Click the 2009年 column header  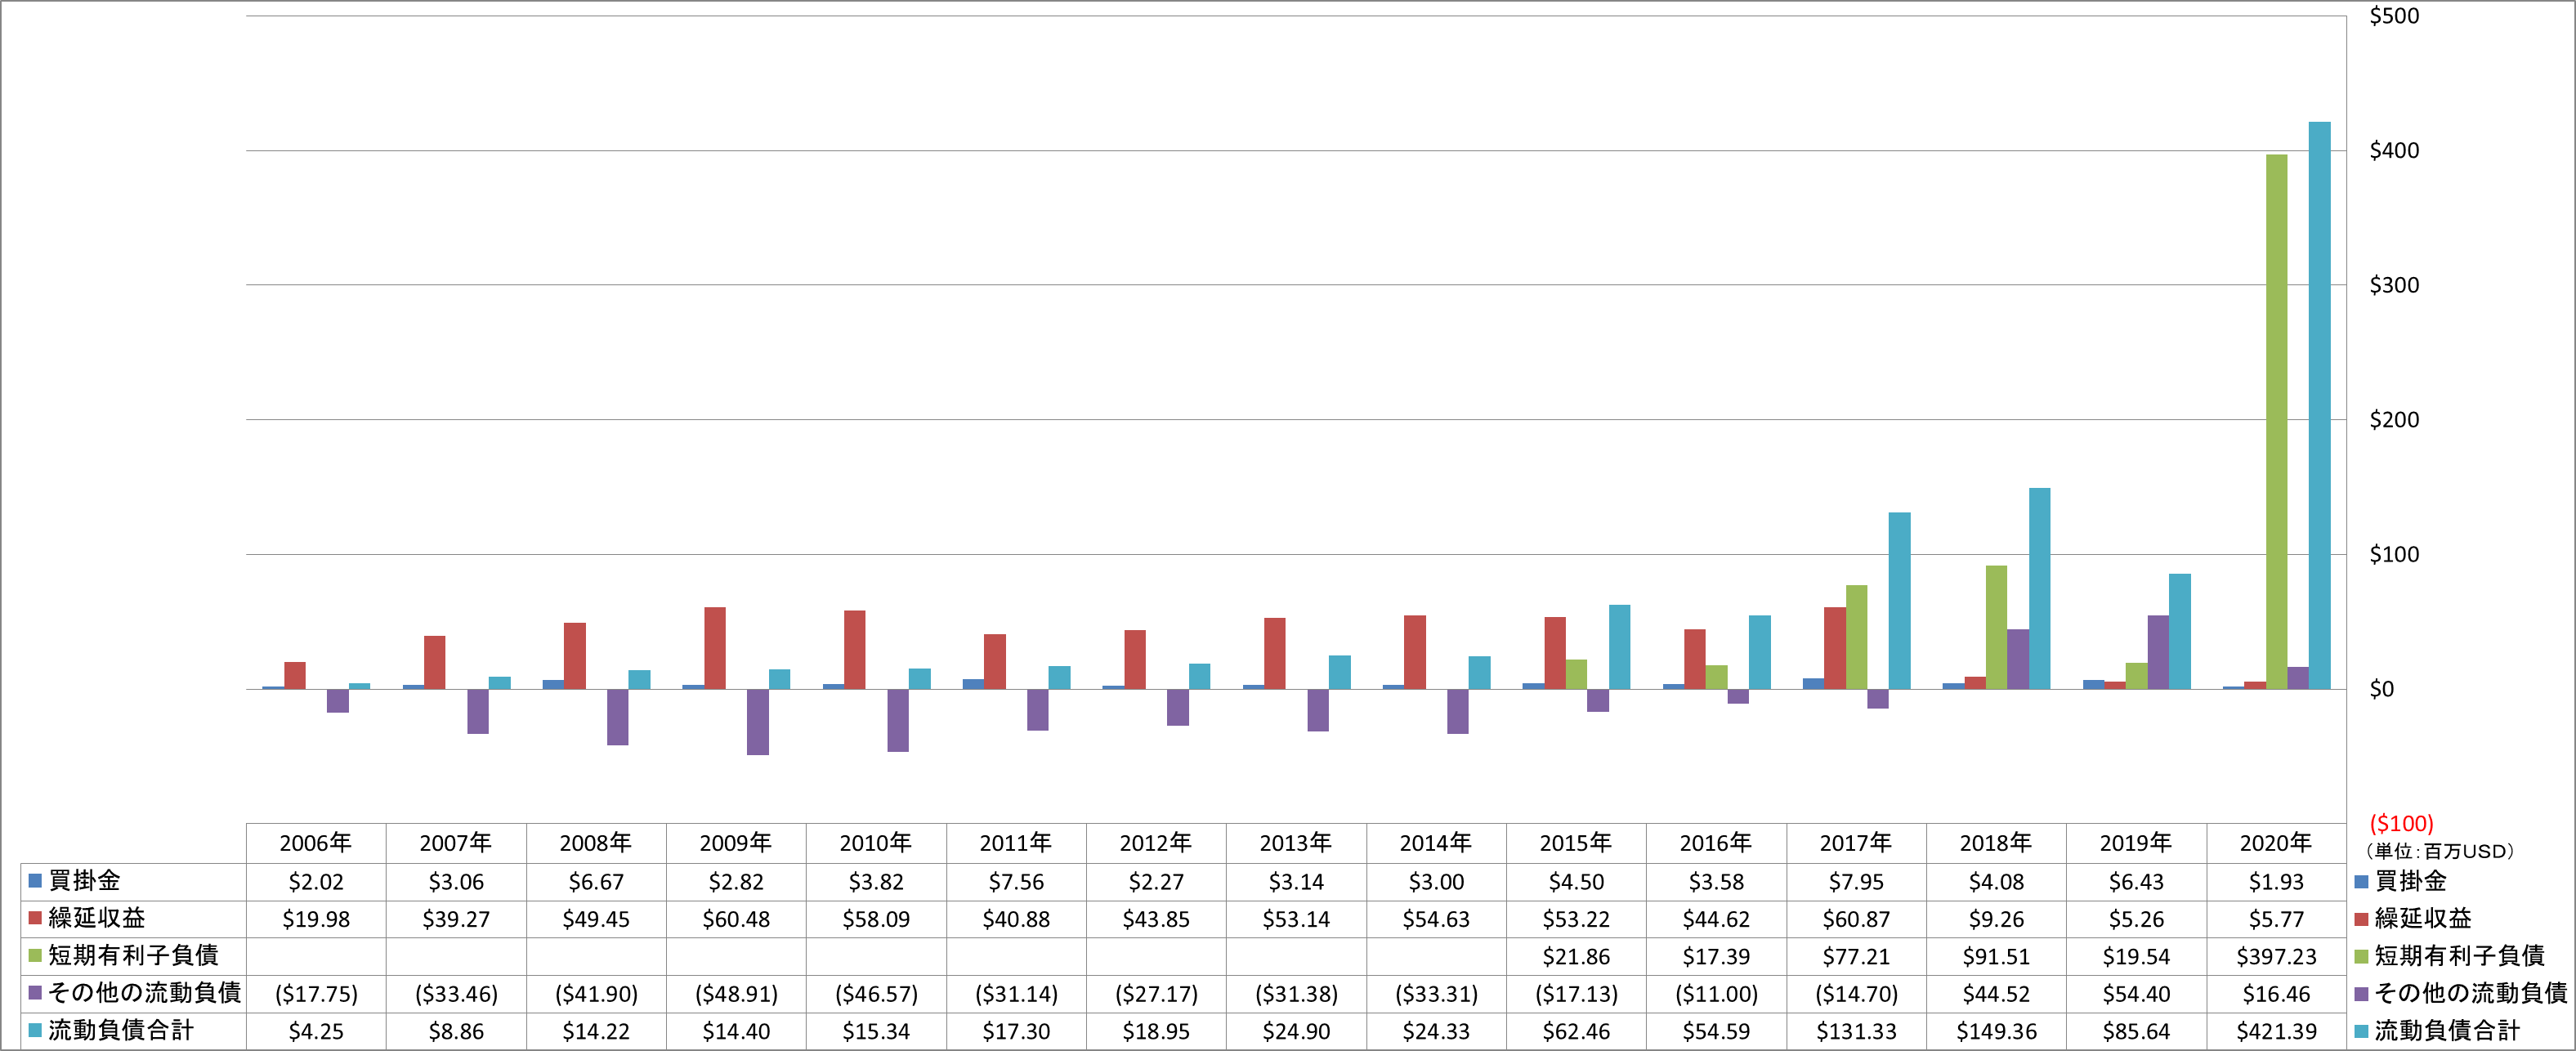pos(736,843)
